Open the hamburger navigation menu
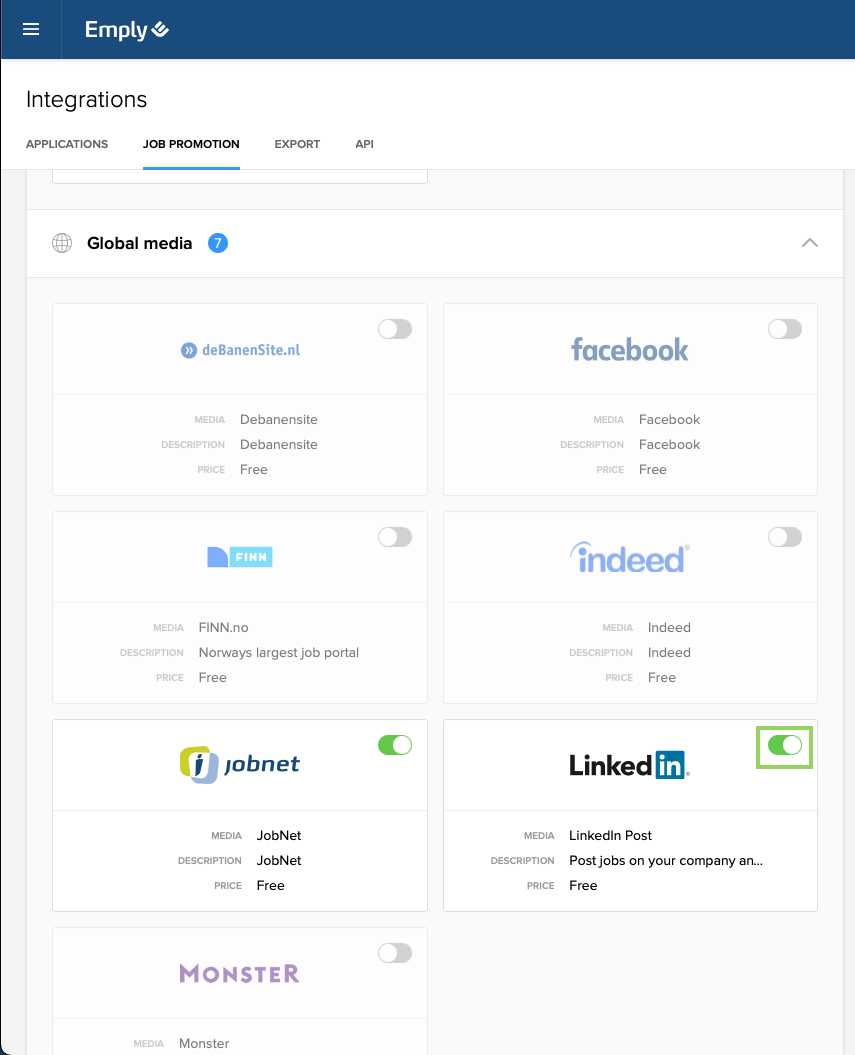The width and height of the screenshot is (855, 1055). click(30, 29)
